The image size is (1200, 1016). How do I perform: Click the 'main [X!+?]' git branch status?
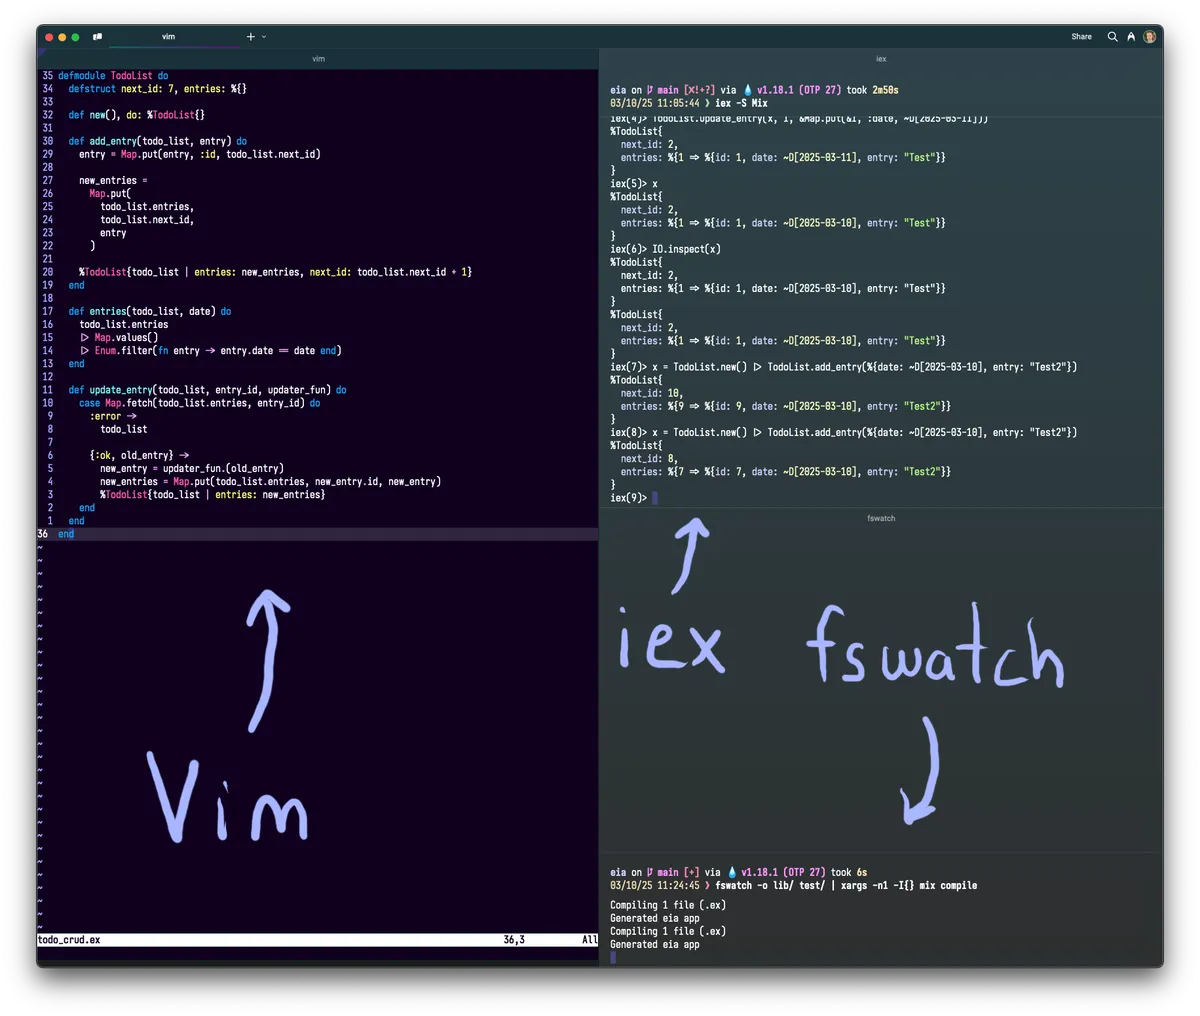tap(681, 90)
